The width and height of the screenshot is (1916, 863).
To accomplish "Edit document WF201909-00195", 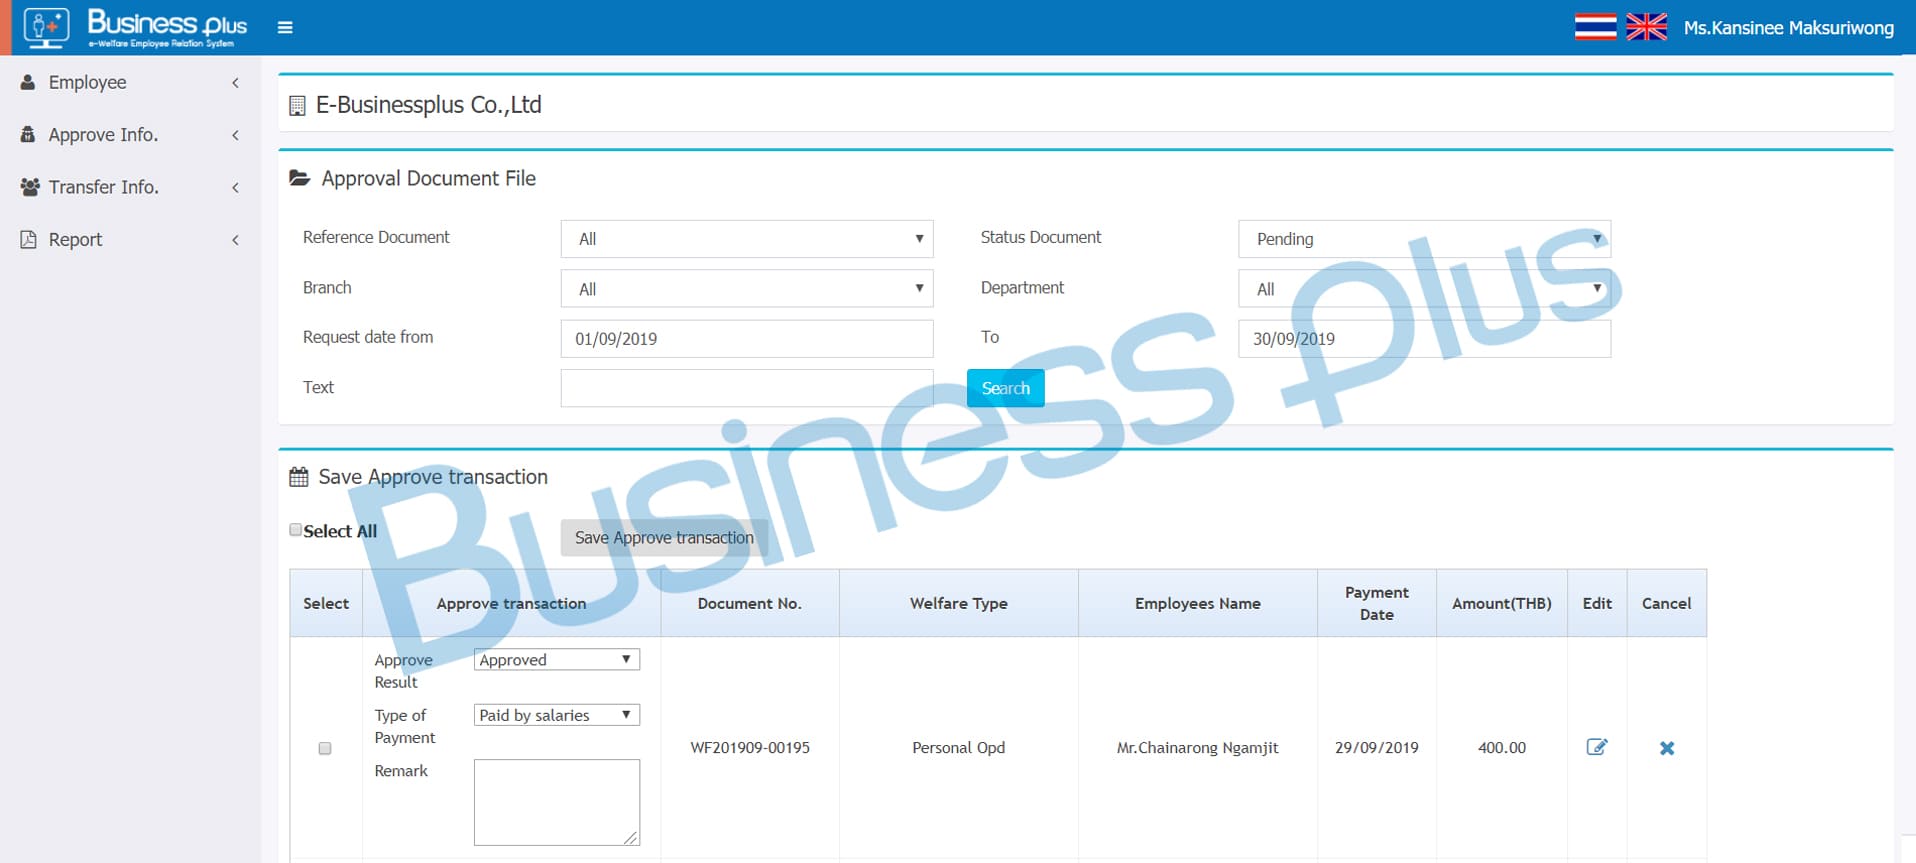I will 1597,747.
